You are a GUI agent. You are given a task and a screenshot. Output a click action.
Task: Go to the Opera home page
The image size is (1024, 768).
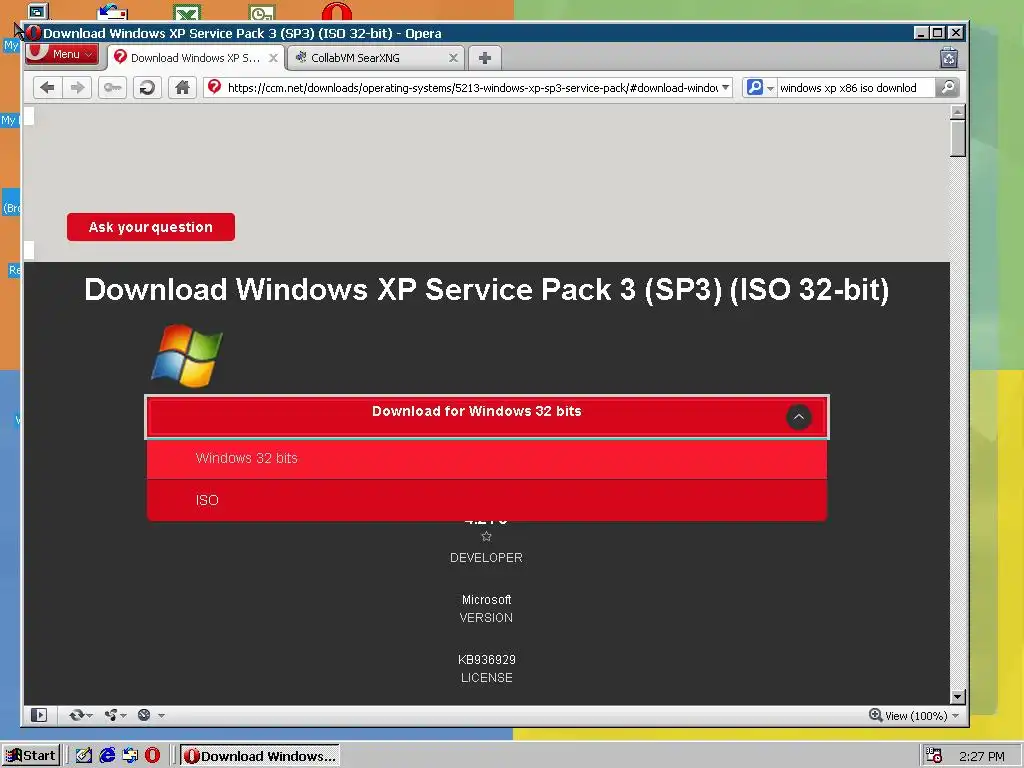(182, 88)
